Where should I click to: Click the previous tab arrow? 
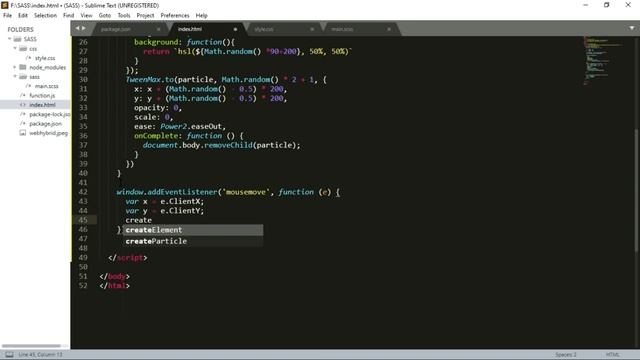[x=77, y=28]
